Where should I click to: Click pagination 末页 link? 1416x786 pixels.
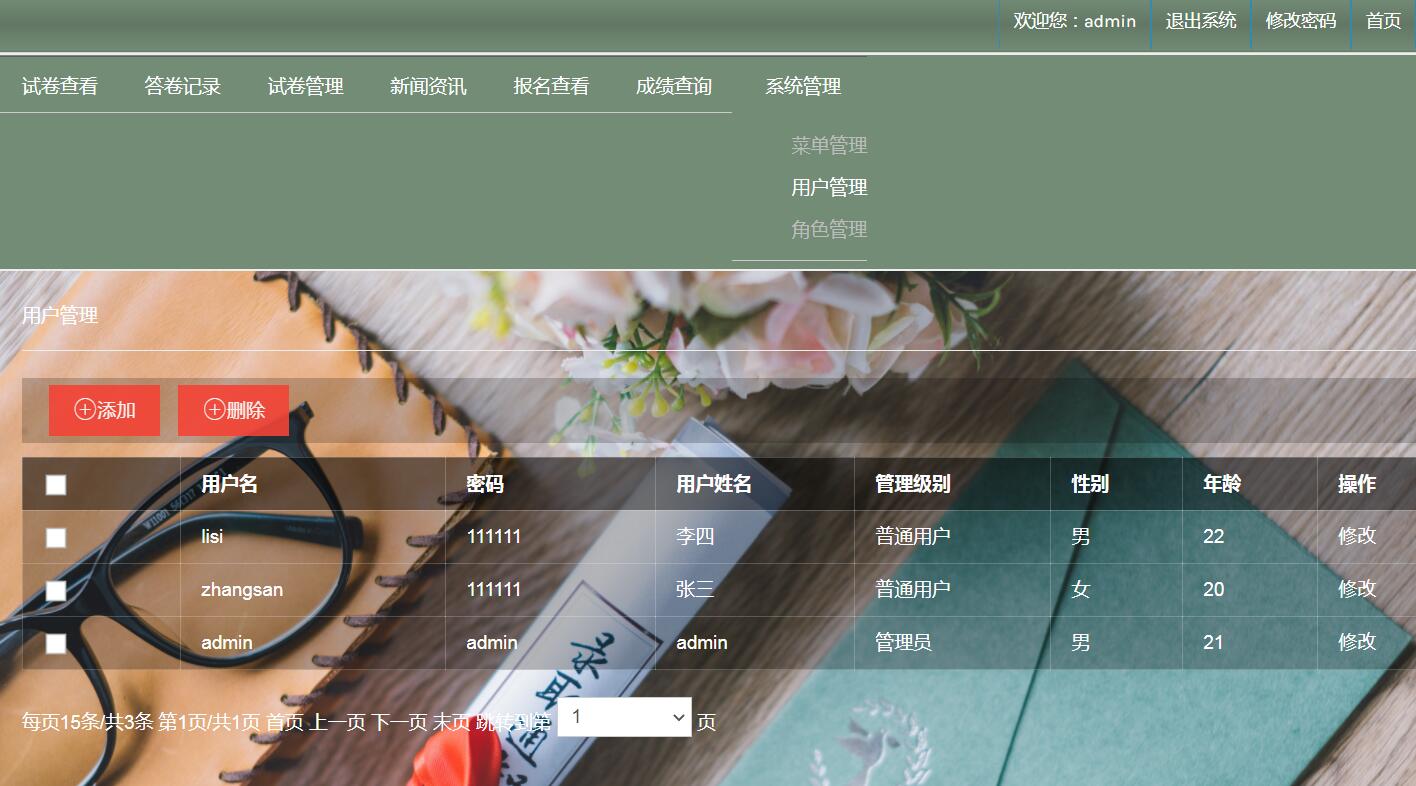451,722
